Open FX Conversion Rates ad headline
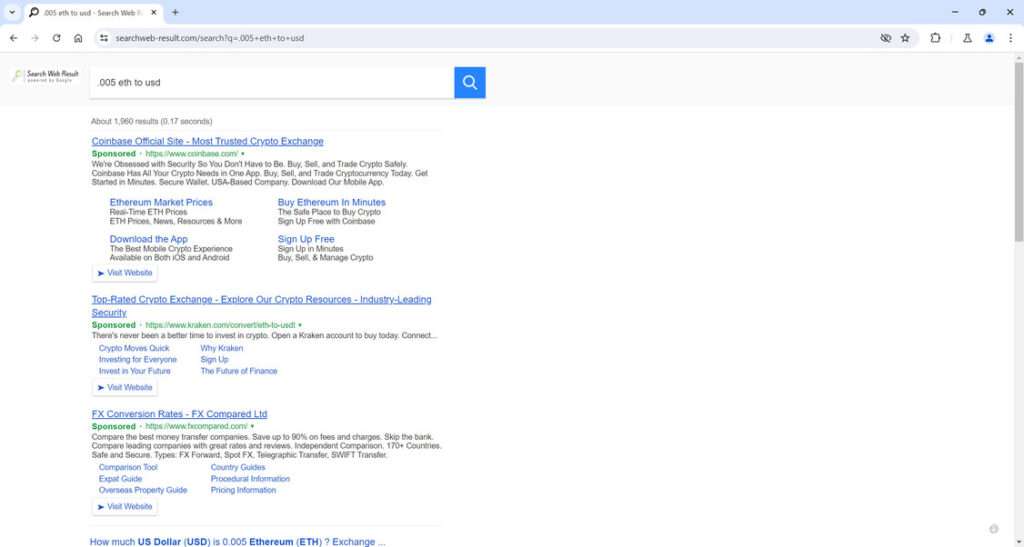 (179, 414)
